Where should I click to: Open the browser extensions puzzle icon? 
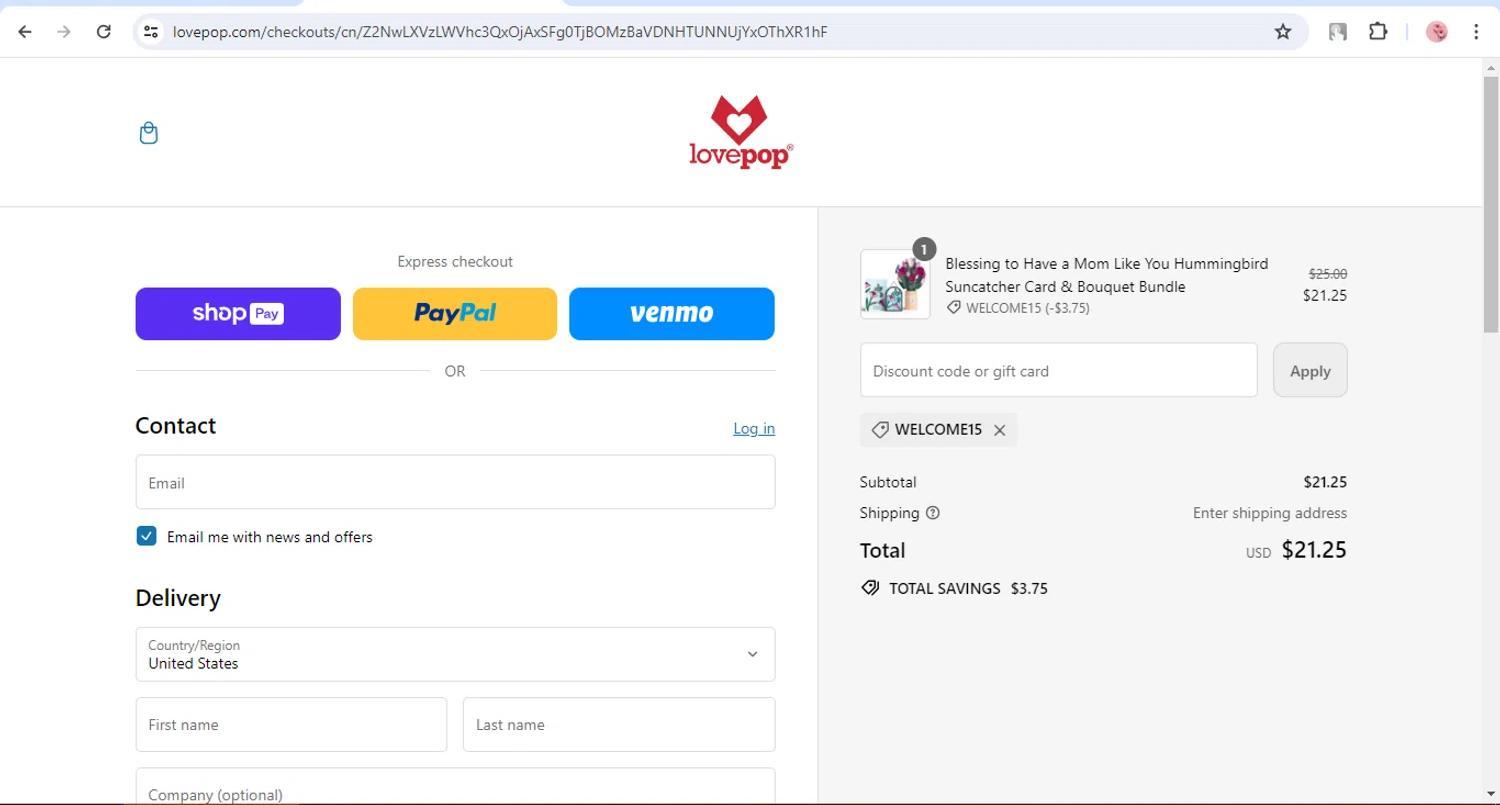(x=1378, y=32)
